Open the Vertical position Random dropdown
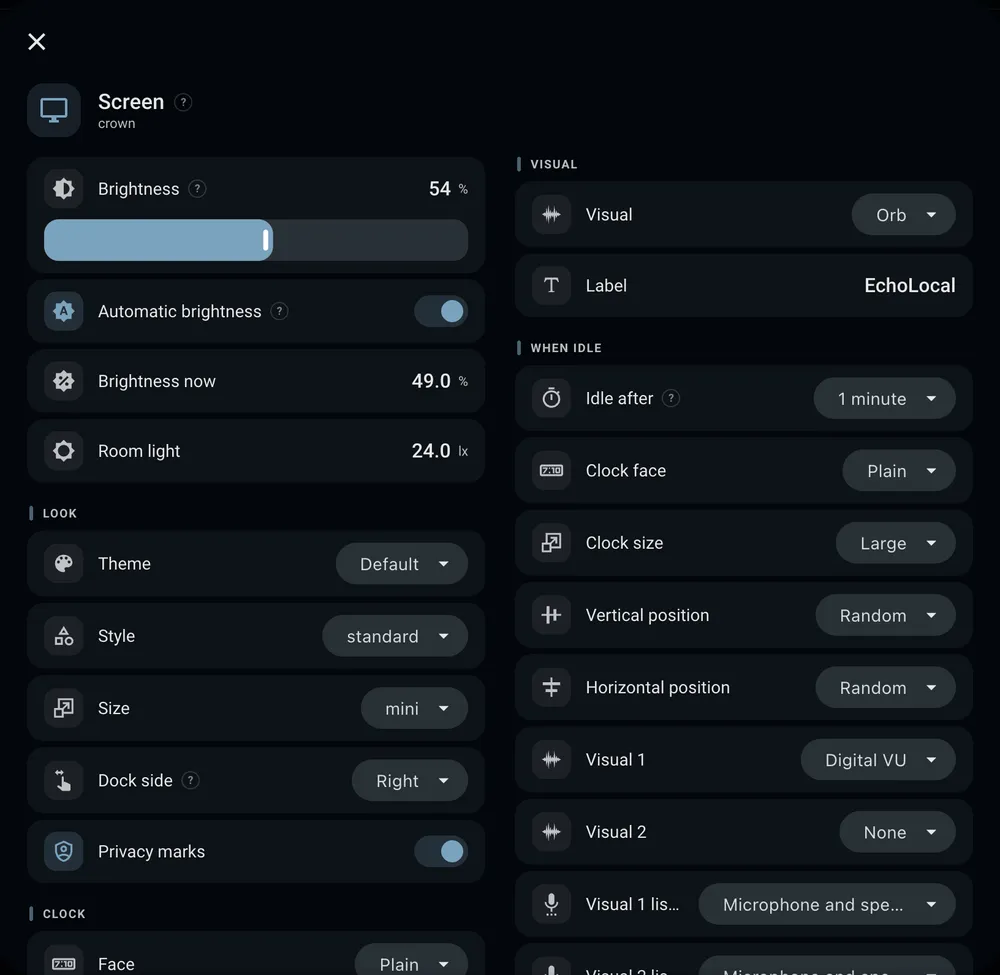 point(886,615)
